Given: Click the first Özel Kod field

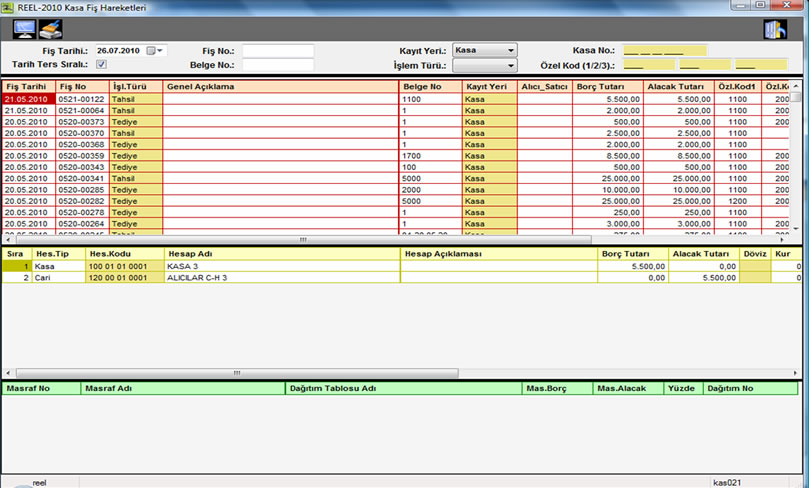Looking at the screenshot, I should (x=649, y=65).
